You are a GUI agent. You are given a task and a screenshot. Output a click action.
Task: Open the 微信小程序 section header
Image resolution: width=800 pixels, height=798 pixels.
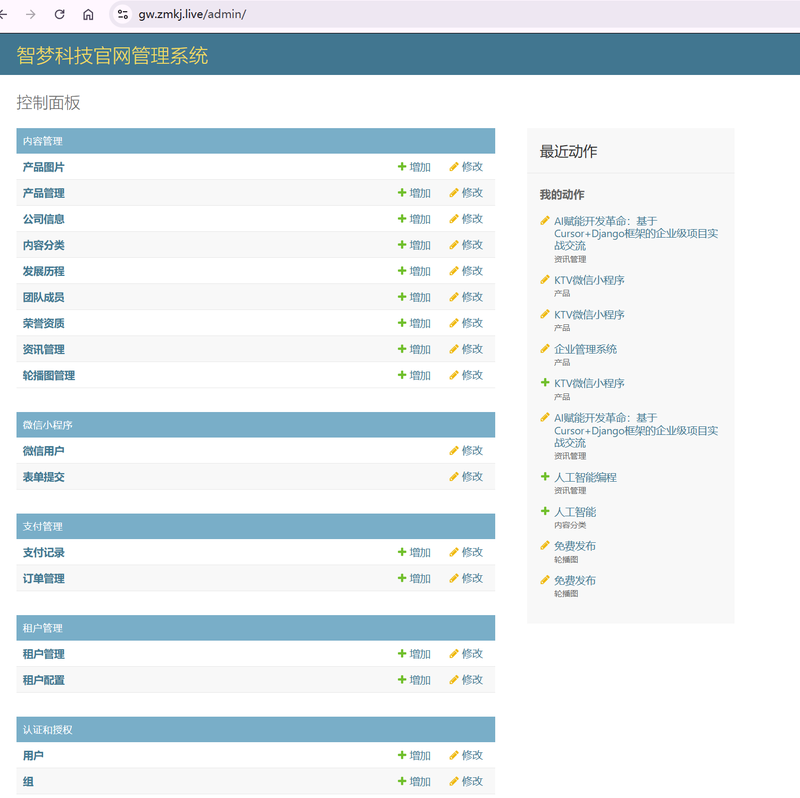pos(48,425)
